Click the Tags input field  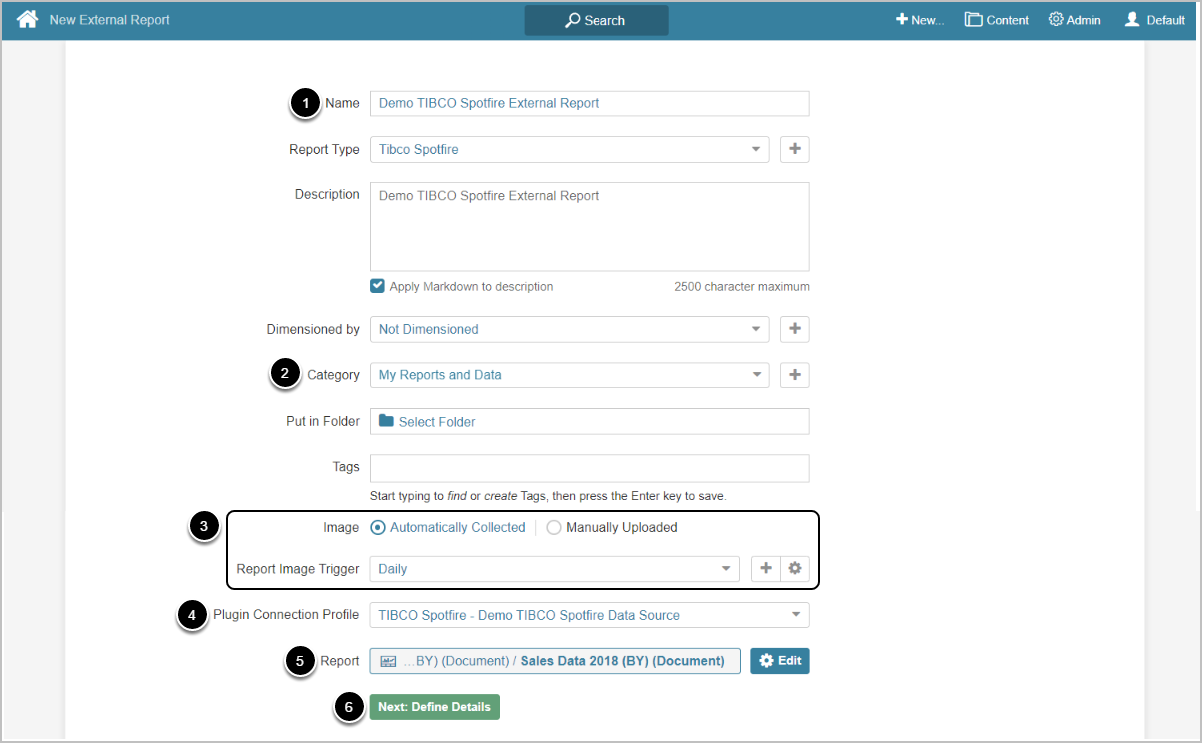(589, 468)
